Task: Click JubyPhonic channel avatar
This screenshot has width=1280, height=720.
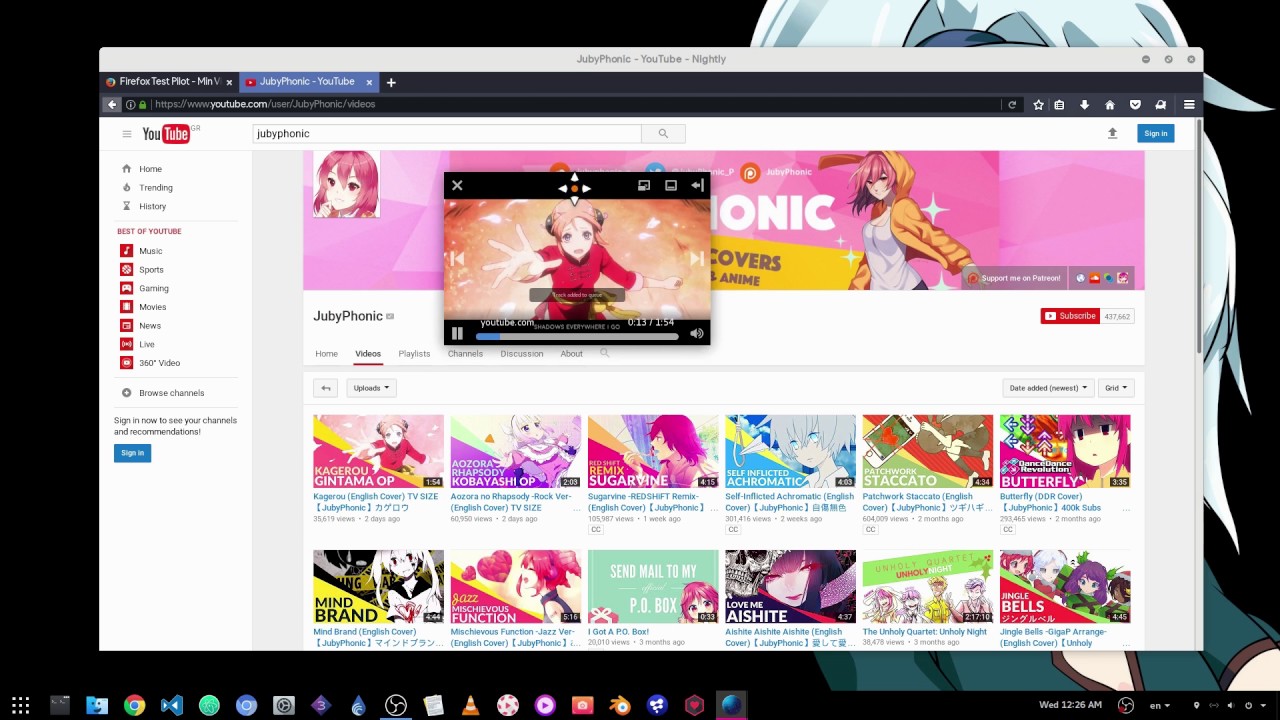Action: [346, 184]
